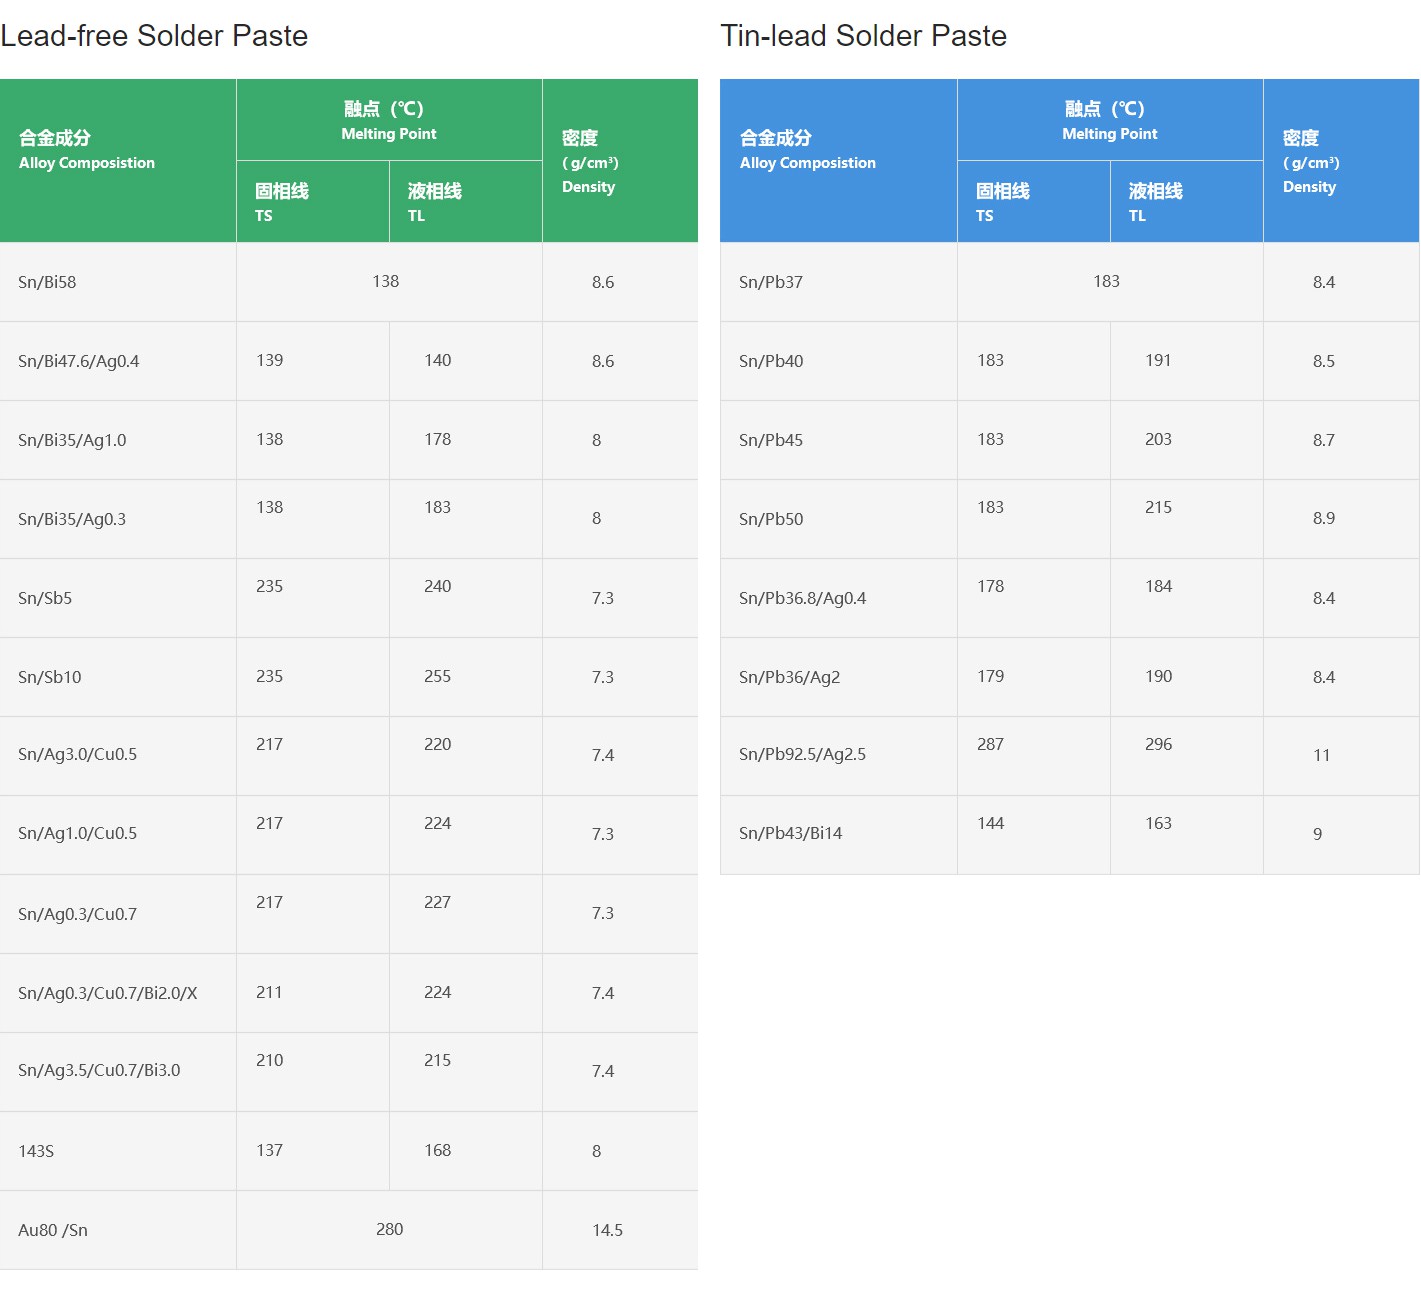Select the Sn/Sb10 alloy name
This screenshot has height=1300, width=1421.
pyautogui.click(x=50, y=677)
